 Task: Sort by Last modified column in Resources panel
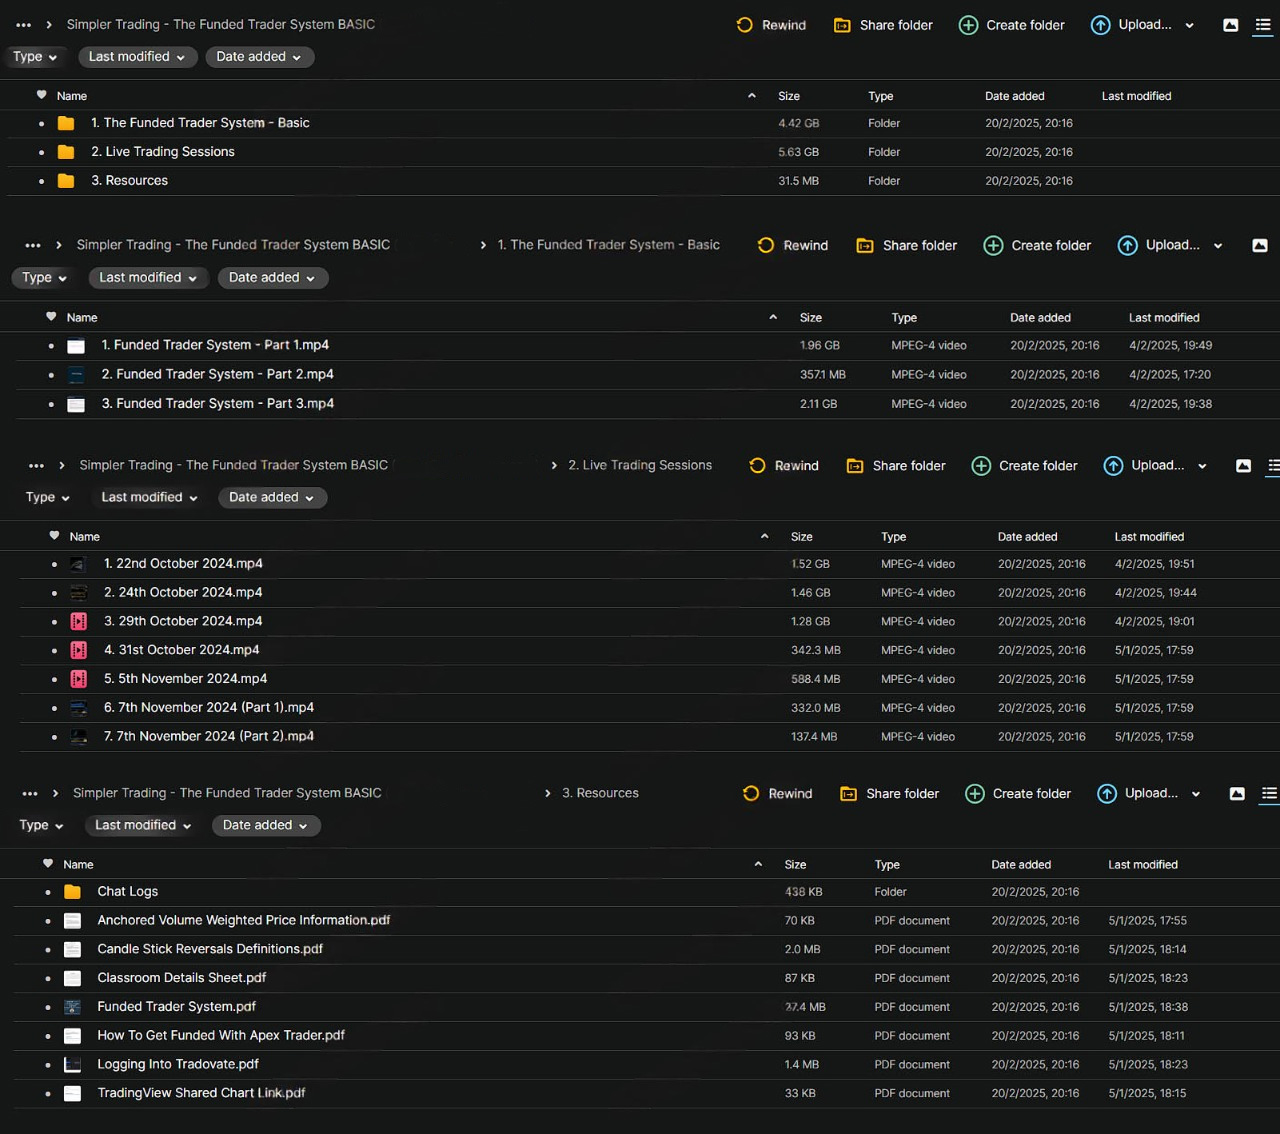click(1143, 865)
